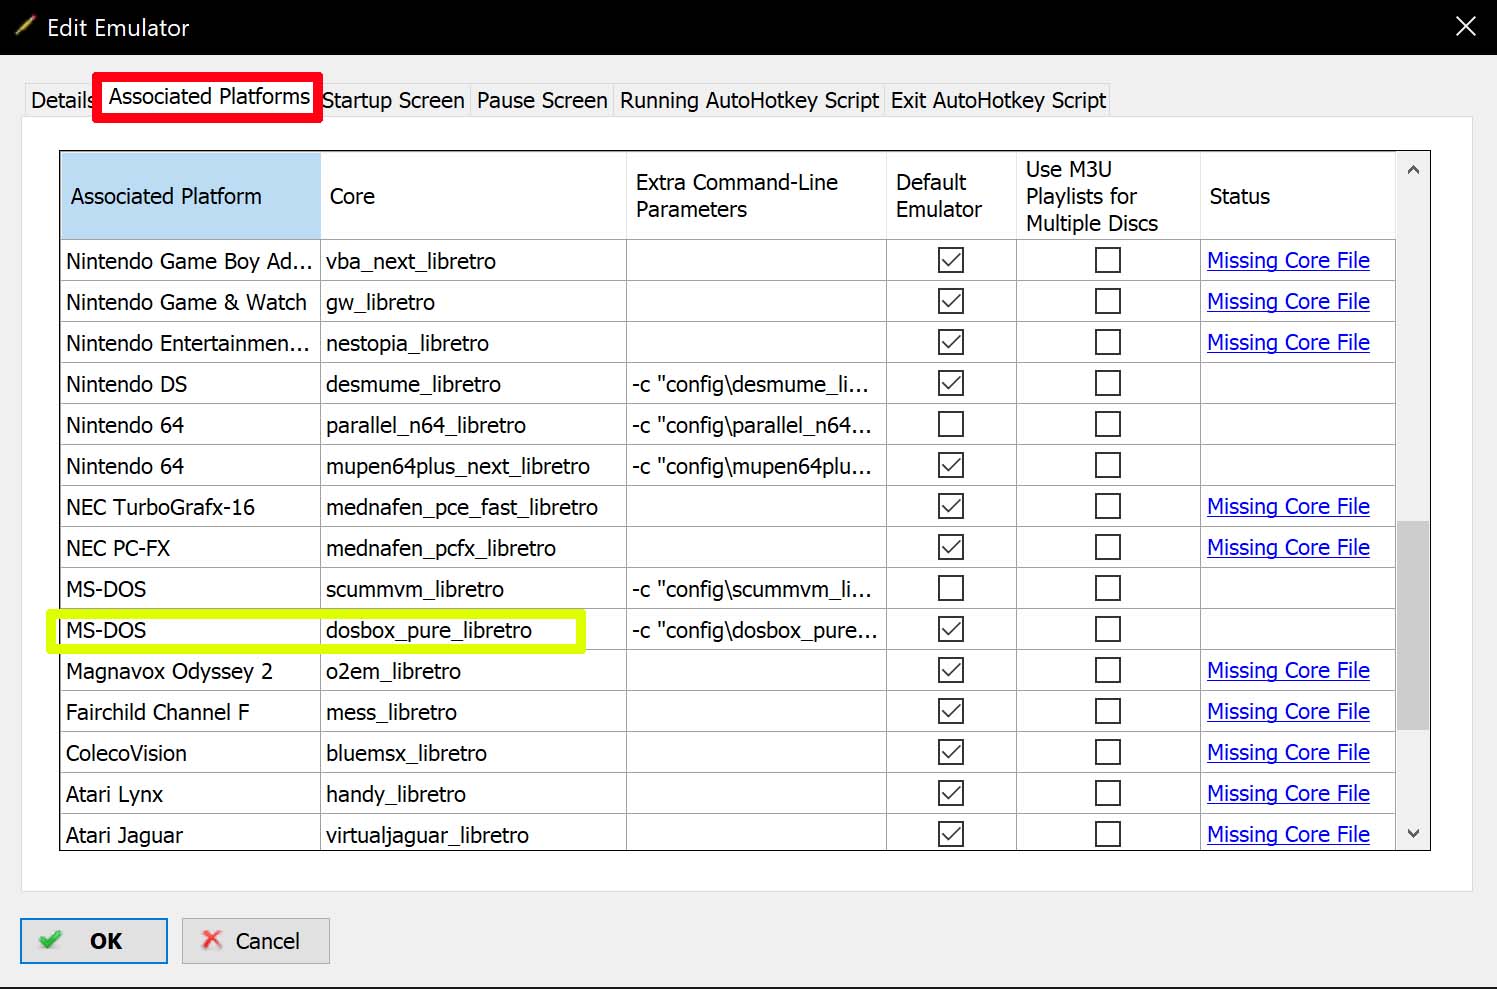Click the scrollbar down arrow
This screenshot has width=1497, height=989.
[1413, 833]
